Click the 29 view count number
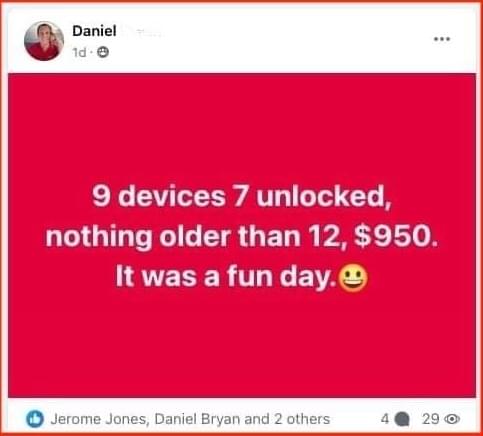 (432, 419)
